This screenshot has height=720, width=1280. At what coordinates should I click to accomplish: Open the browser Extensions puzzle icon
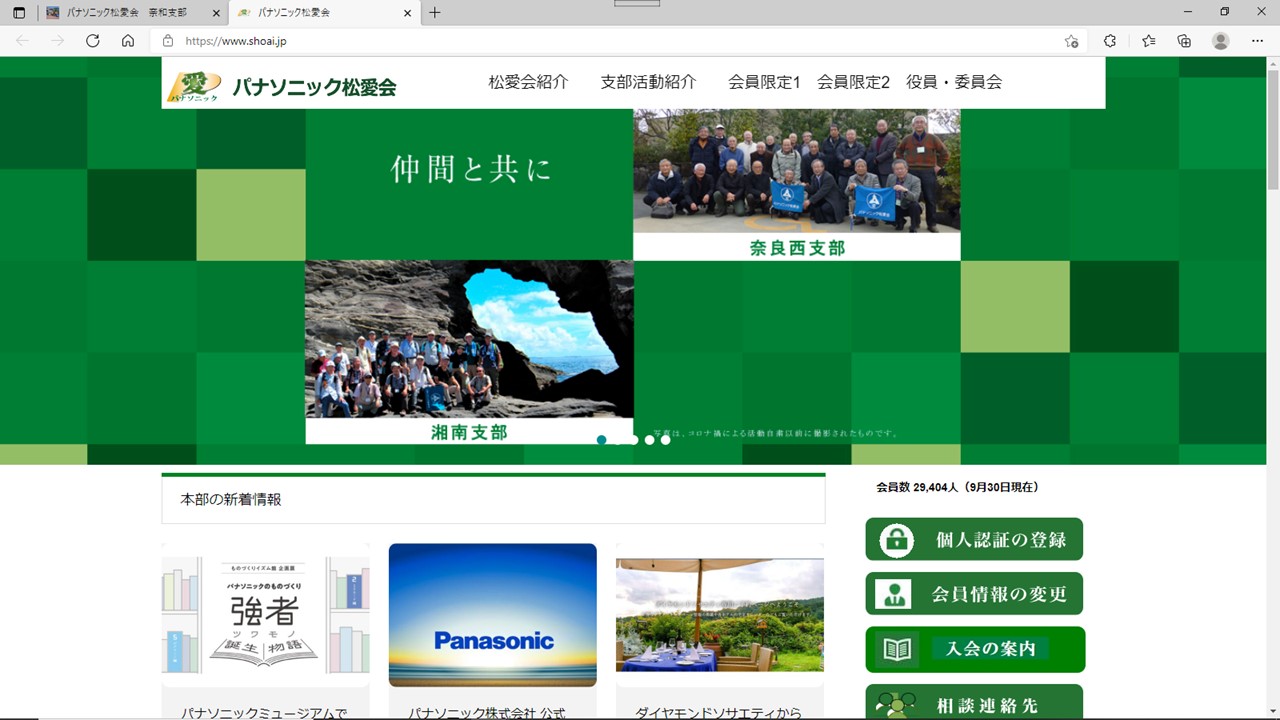[1110, 41]
